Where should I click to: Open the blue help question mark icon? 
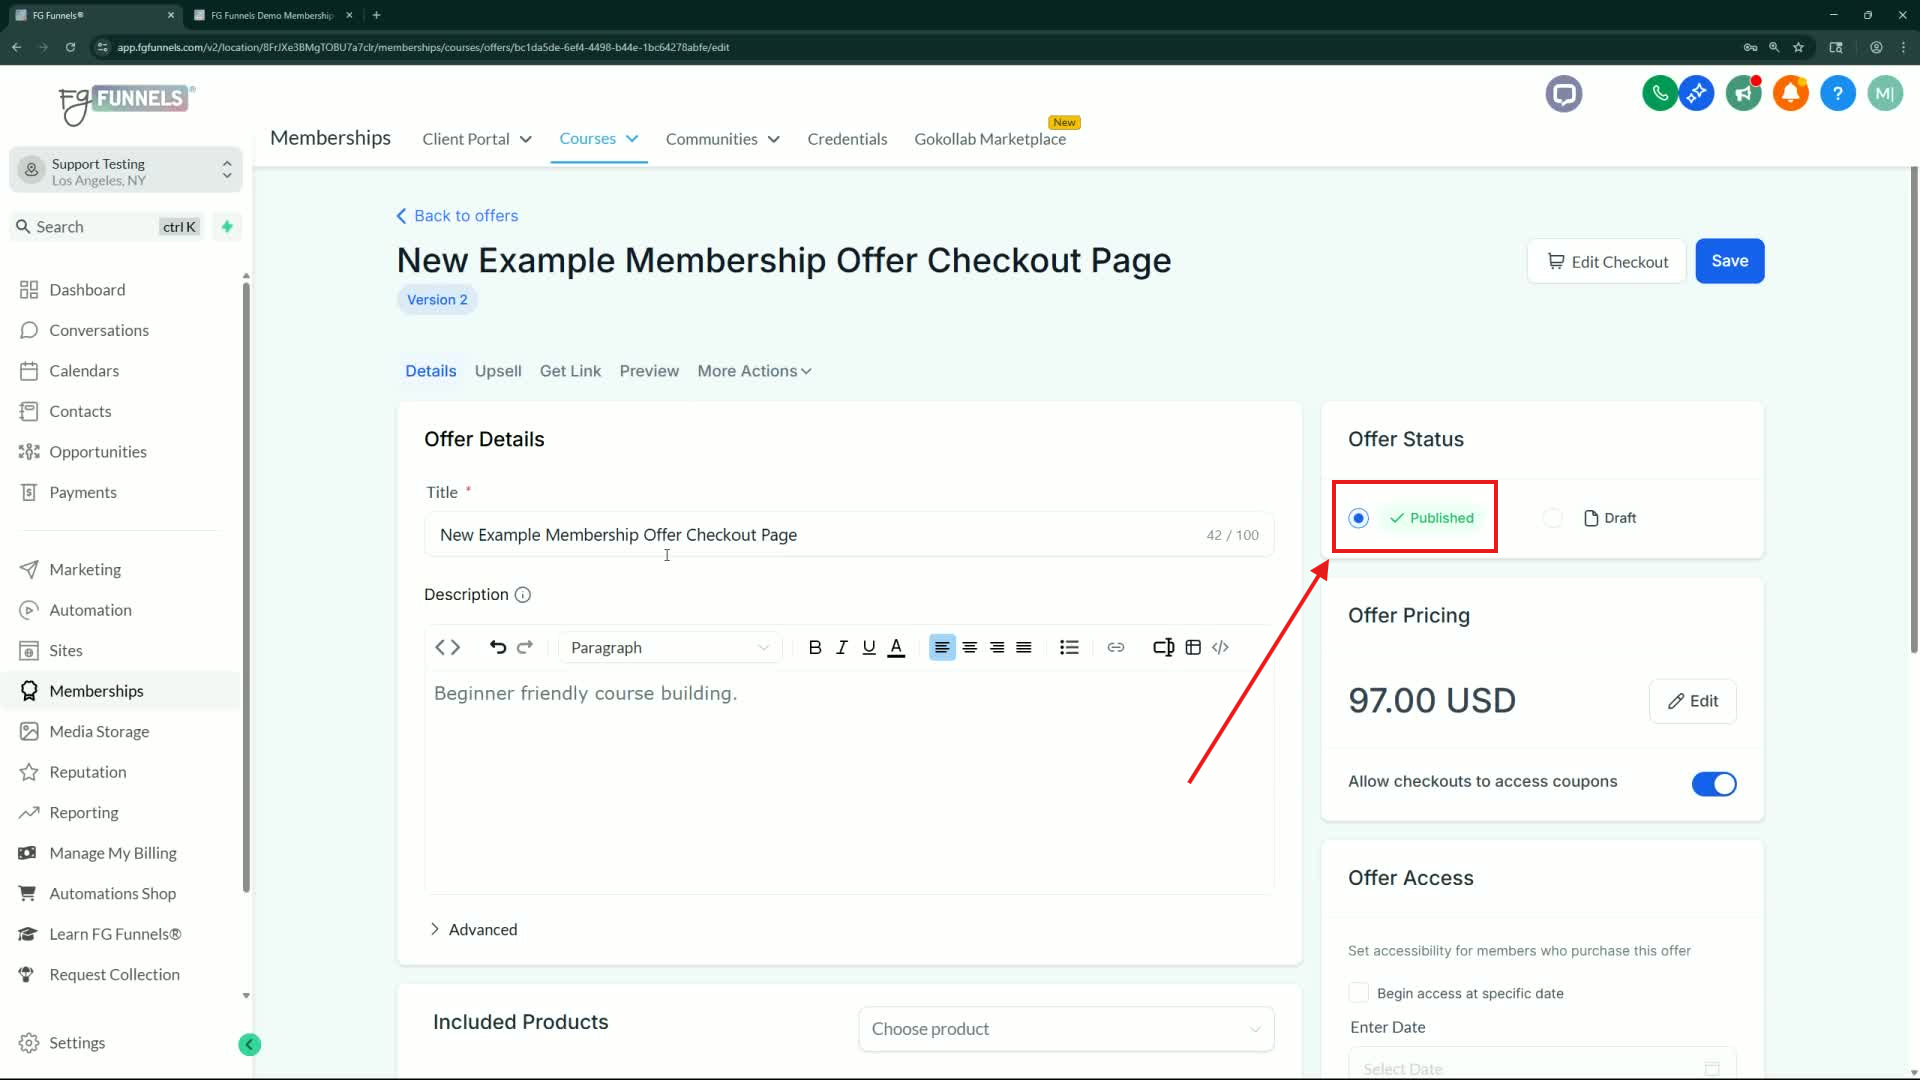coord(1837,94)
